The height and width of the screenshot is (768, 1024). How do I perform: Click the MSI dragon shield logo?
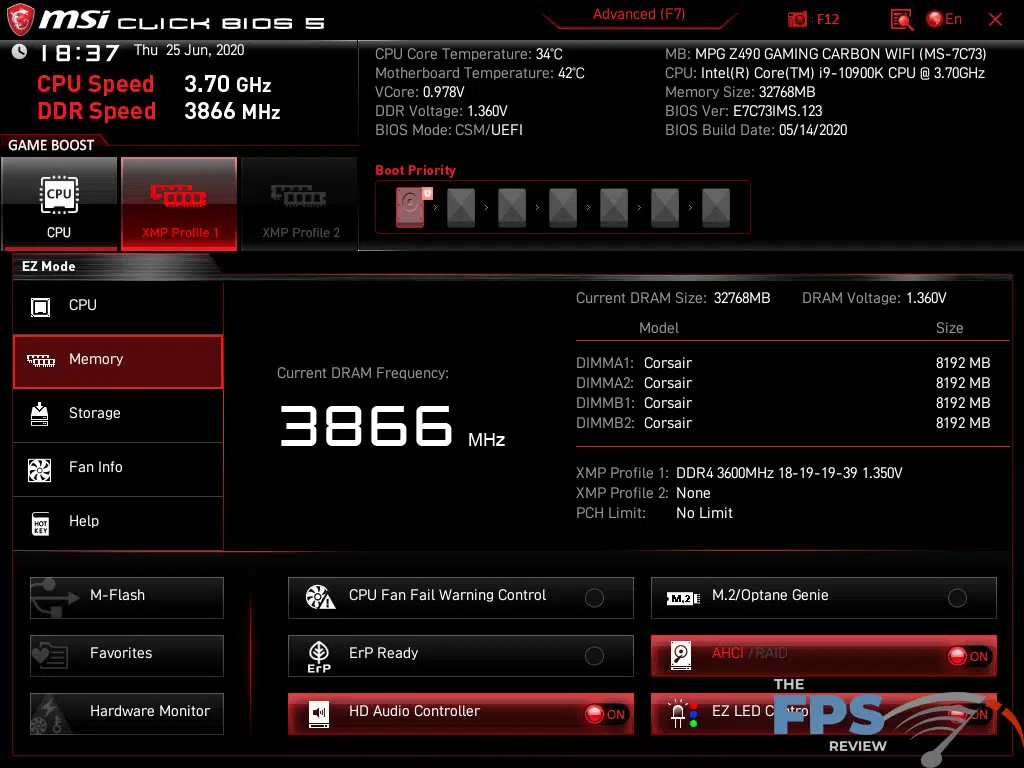click(x=20, y=19)
